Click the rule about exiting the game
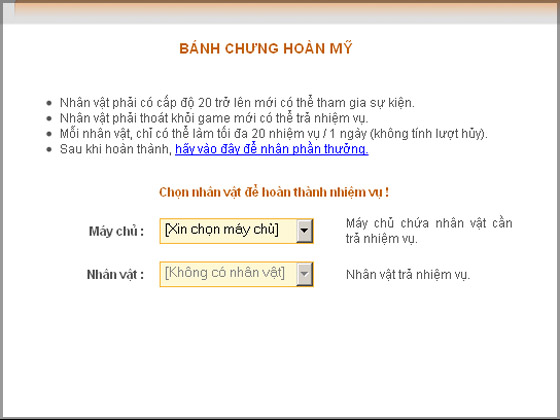Screen dimensions: 560x420 [x=214, y=118]
